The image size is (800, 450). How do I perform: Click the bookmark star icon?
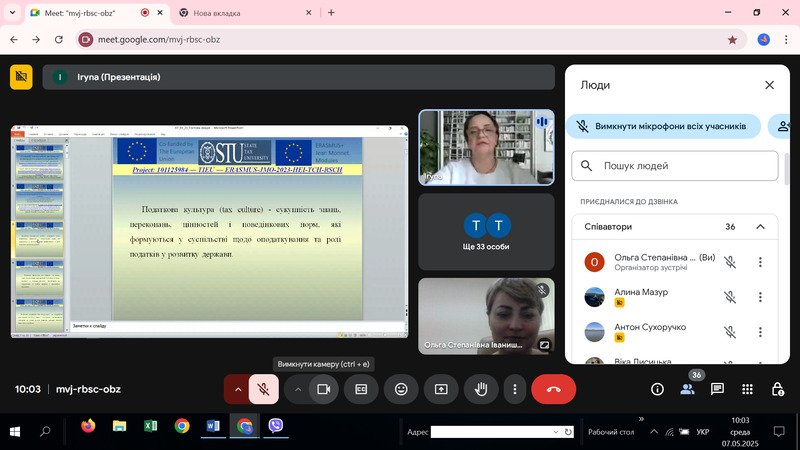(x=732, y=39)
